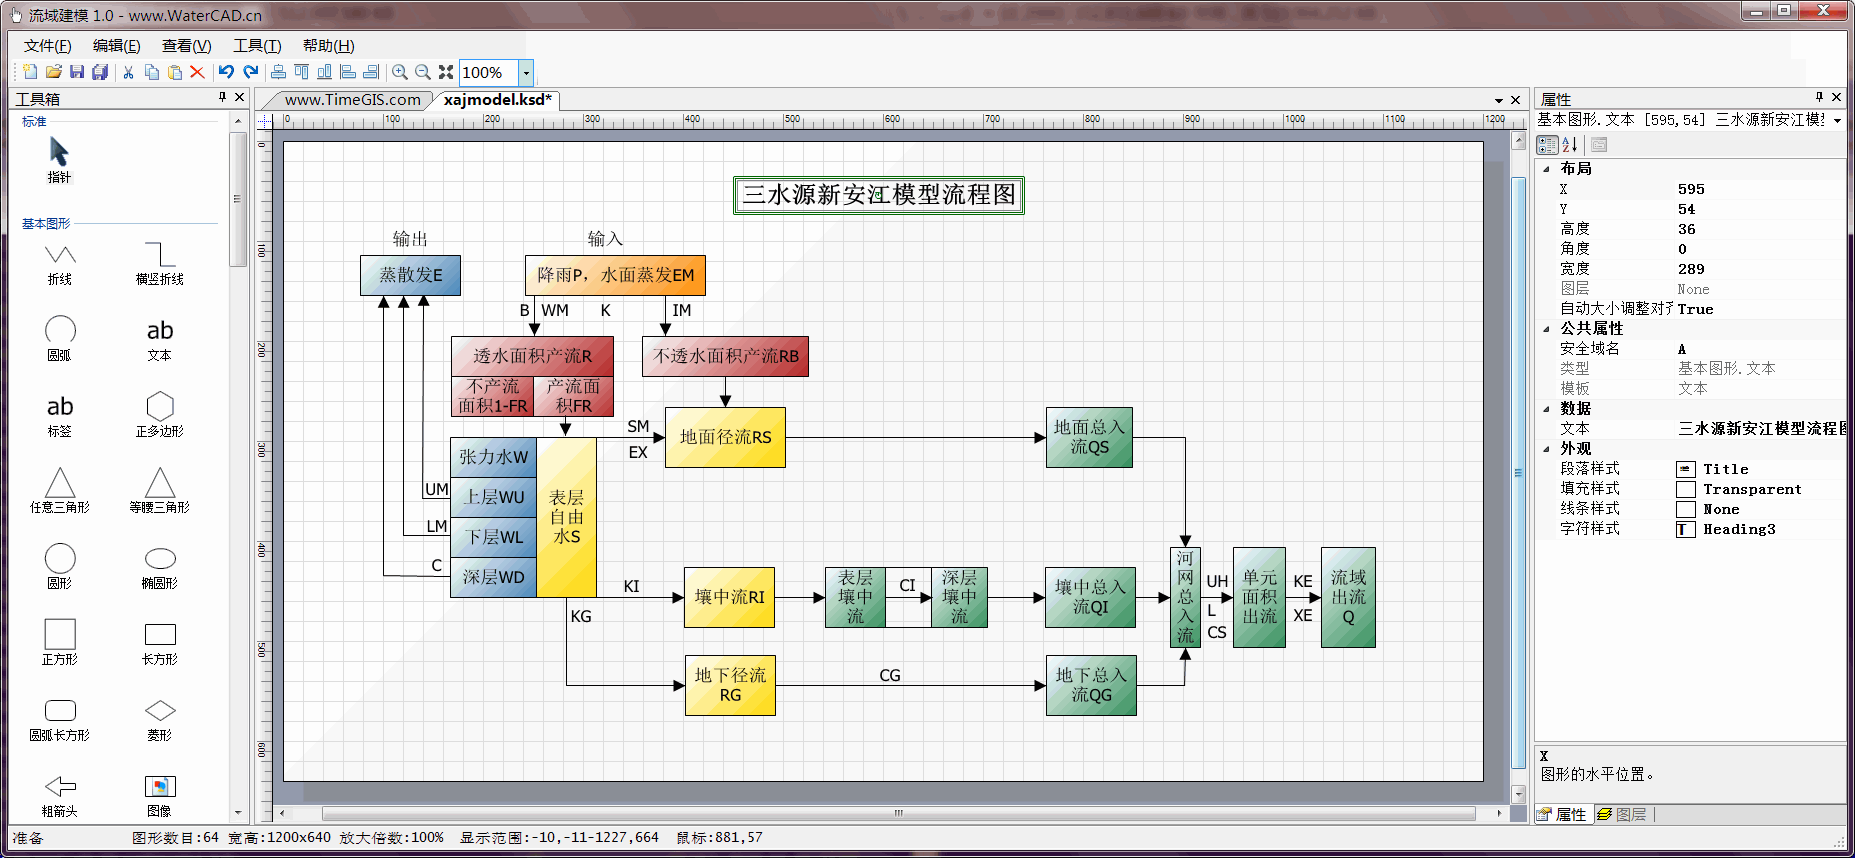Screen dimensions: 1855x858
Task: Select the thick arrow (粗箭头) tool
Action: point(60,795)
